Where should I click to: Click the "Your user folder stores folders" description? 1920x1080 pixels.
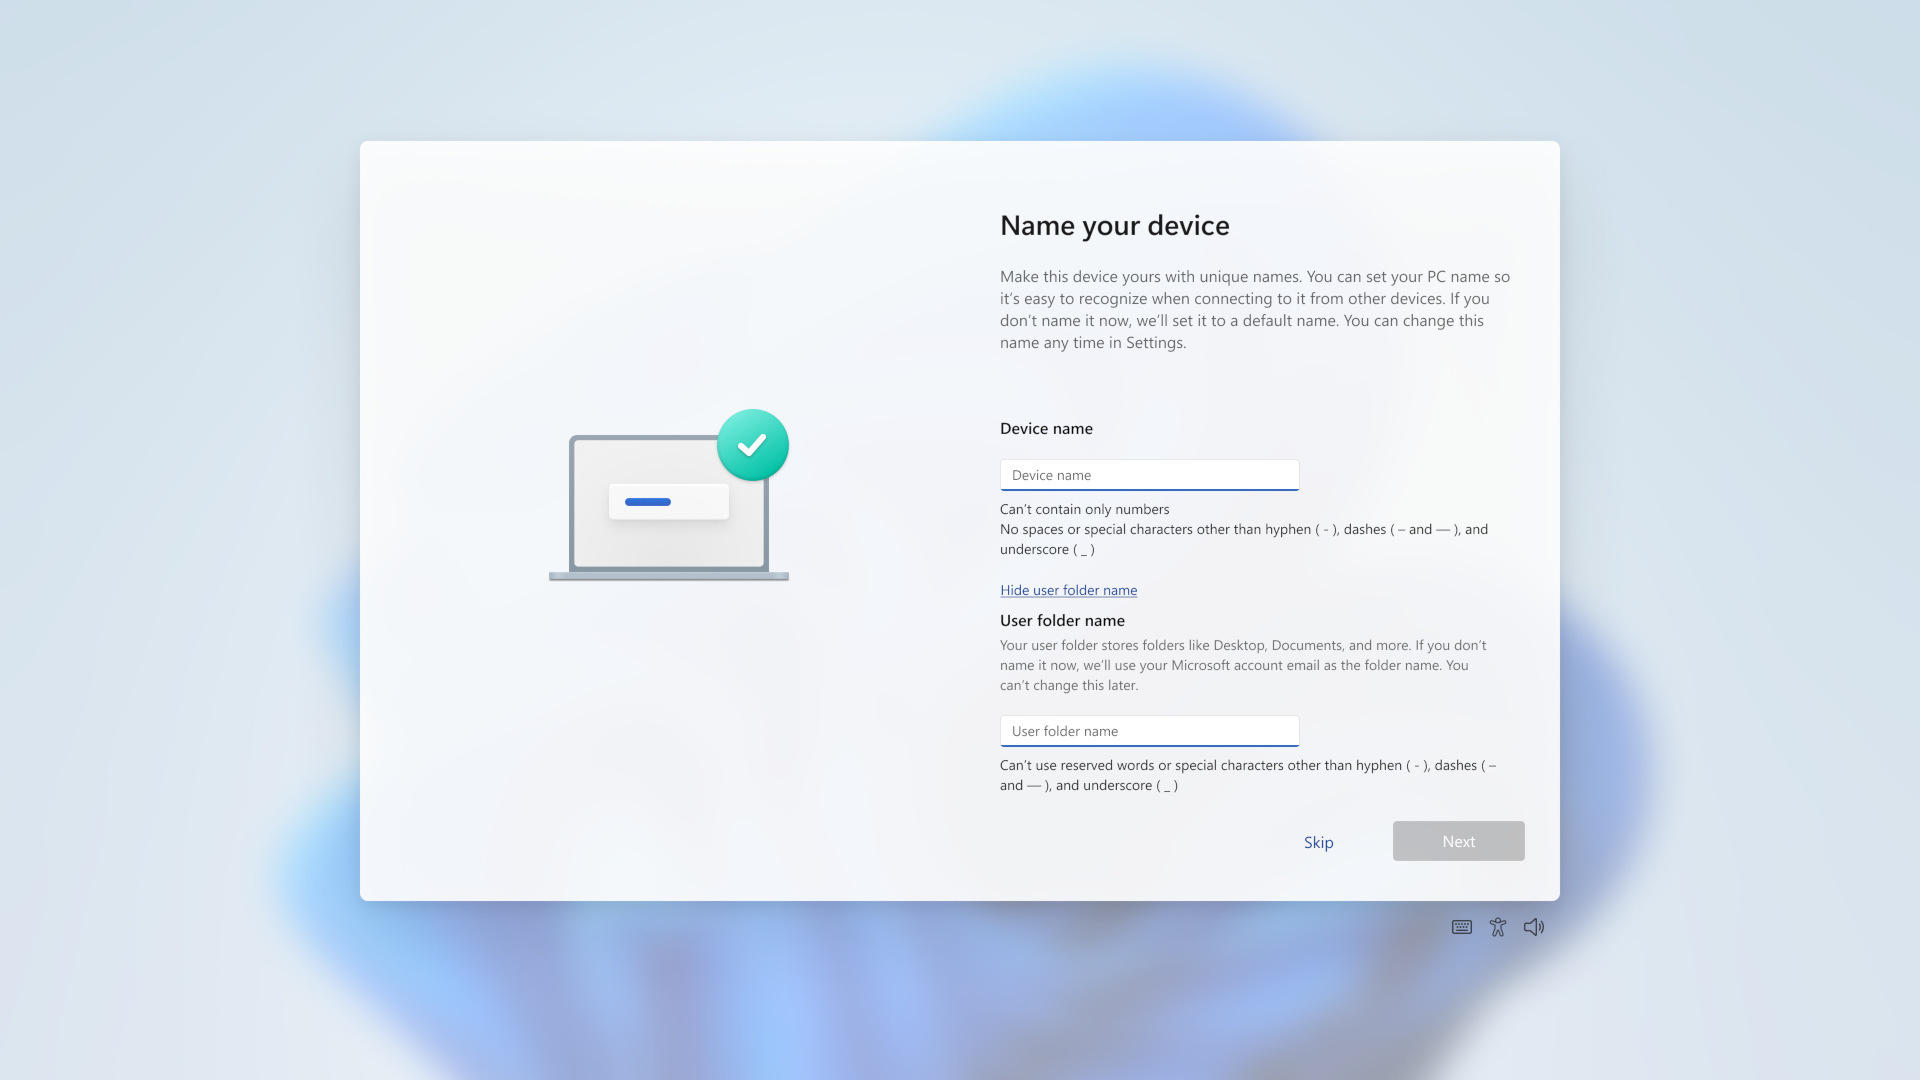tap(1242, 665)
